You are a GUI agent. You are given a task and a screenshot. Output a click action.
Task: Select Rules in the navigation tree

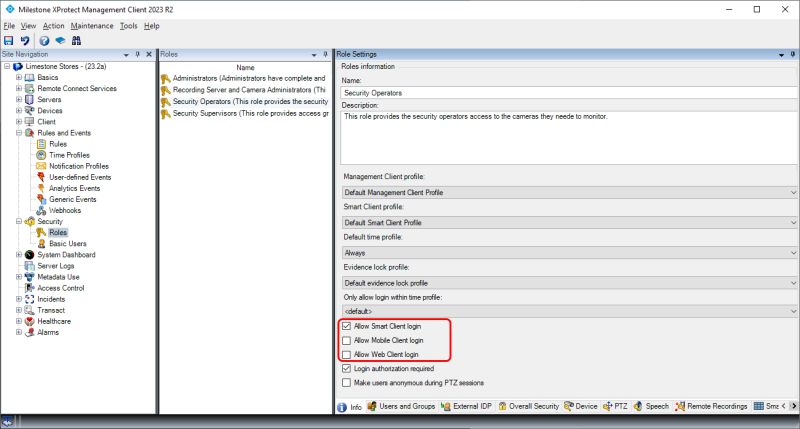pyautogui.click(x=58, y=144)
